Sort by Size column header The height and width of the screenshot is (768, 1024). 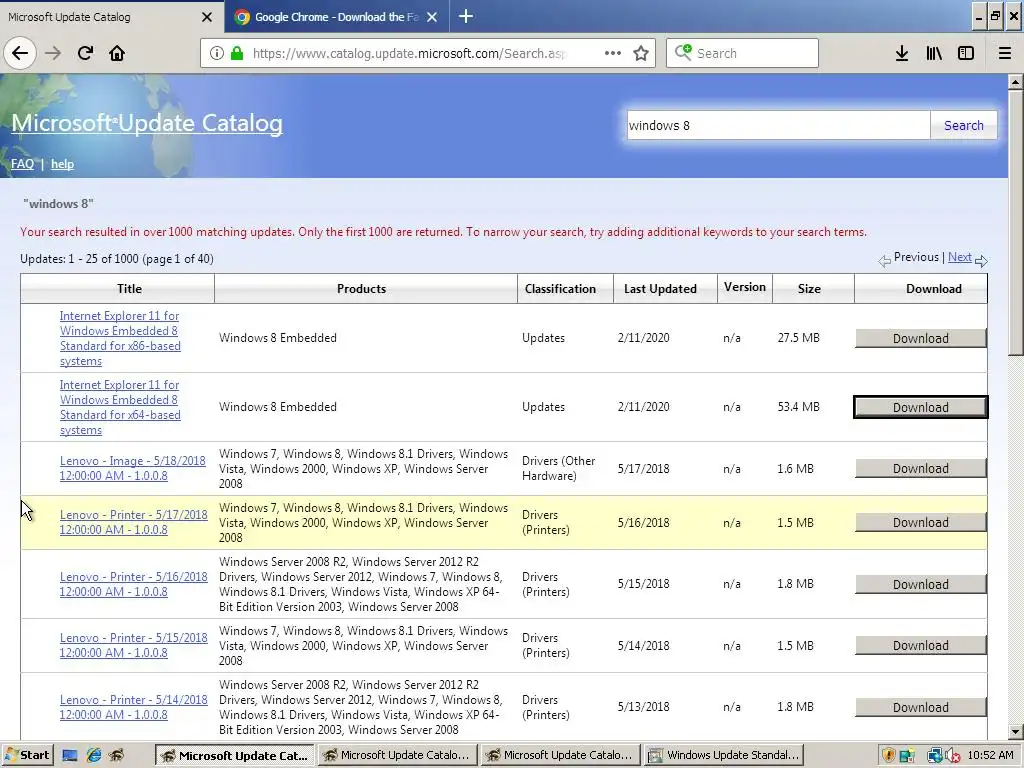pos(808,289)
